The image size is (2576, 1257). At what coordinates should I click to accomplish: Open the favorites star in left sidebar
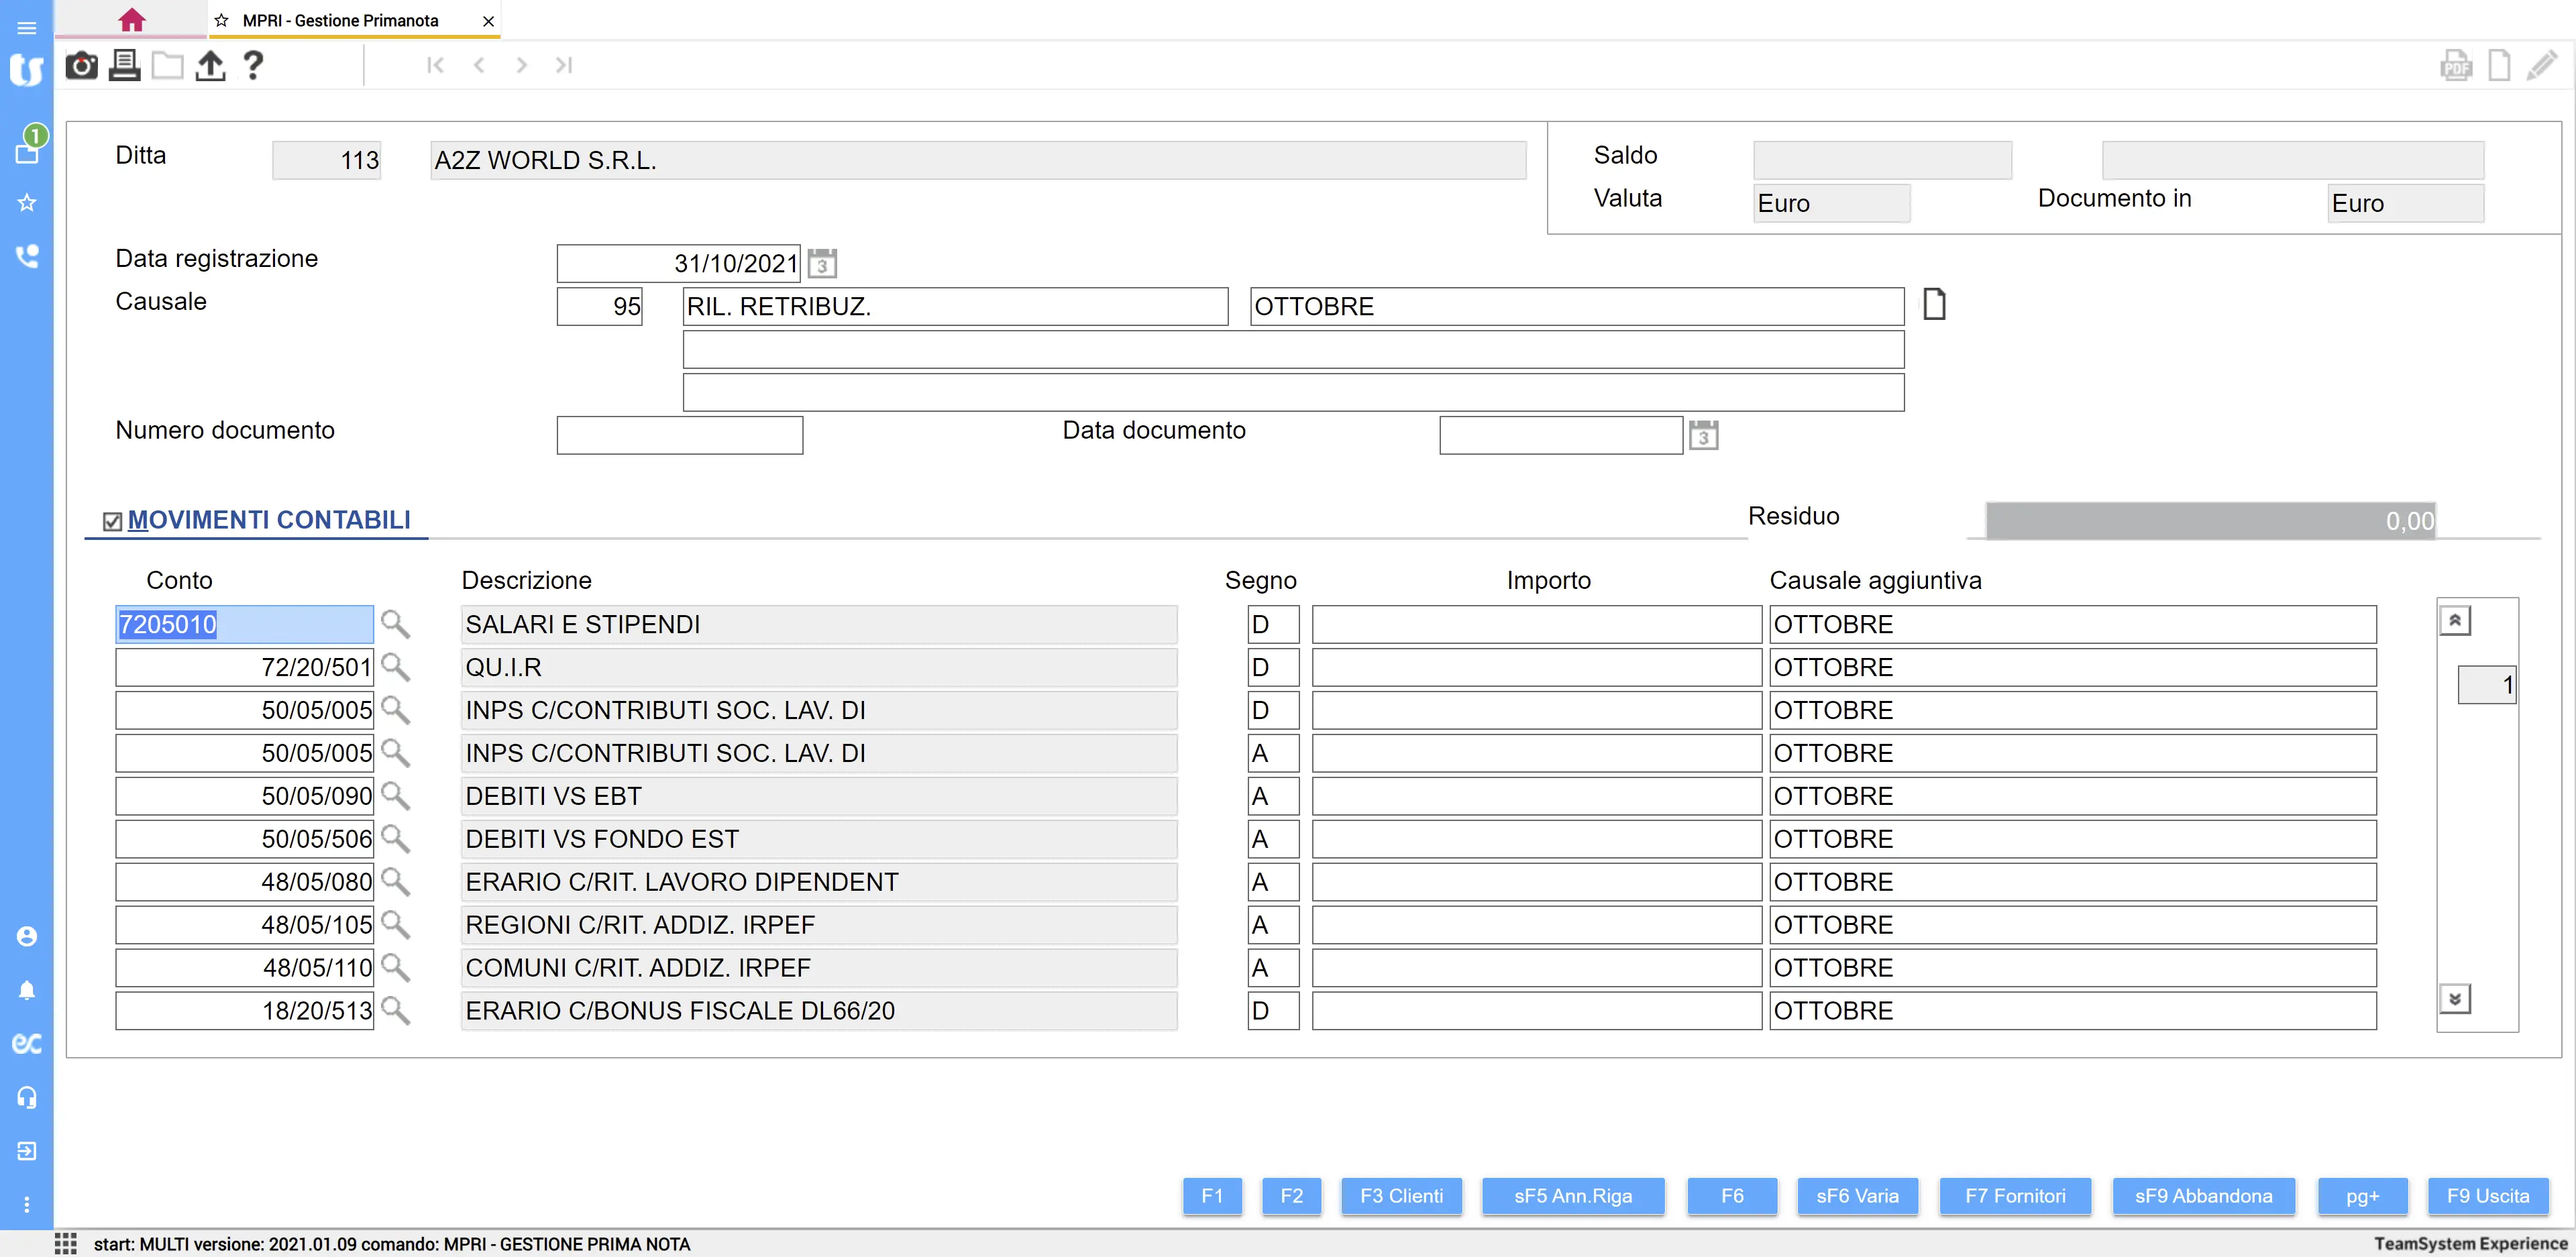click(27, 203)
